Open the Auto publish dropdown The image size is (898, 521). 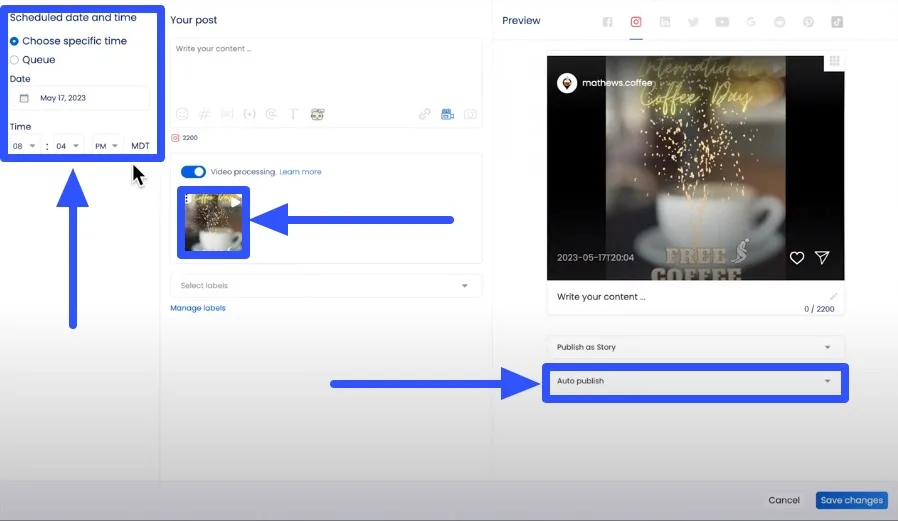click(x=695, y=381)
